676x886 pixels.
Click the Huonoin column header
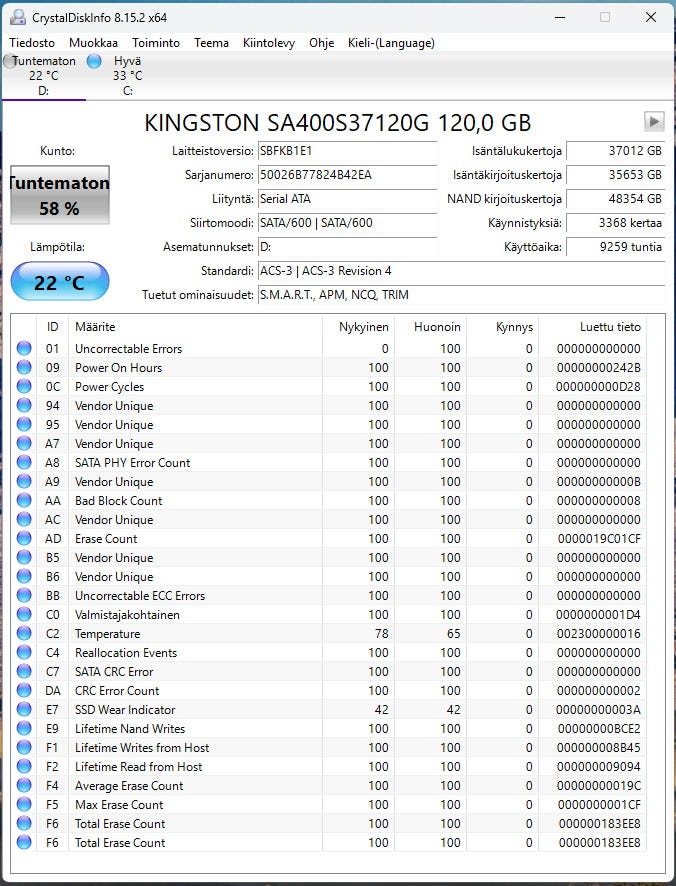pos(430,327)
